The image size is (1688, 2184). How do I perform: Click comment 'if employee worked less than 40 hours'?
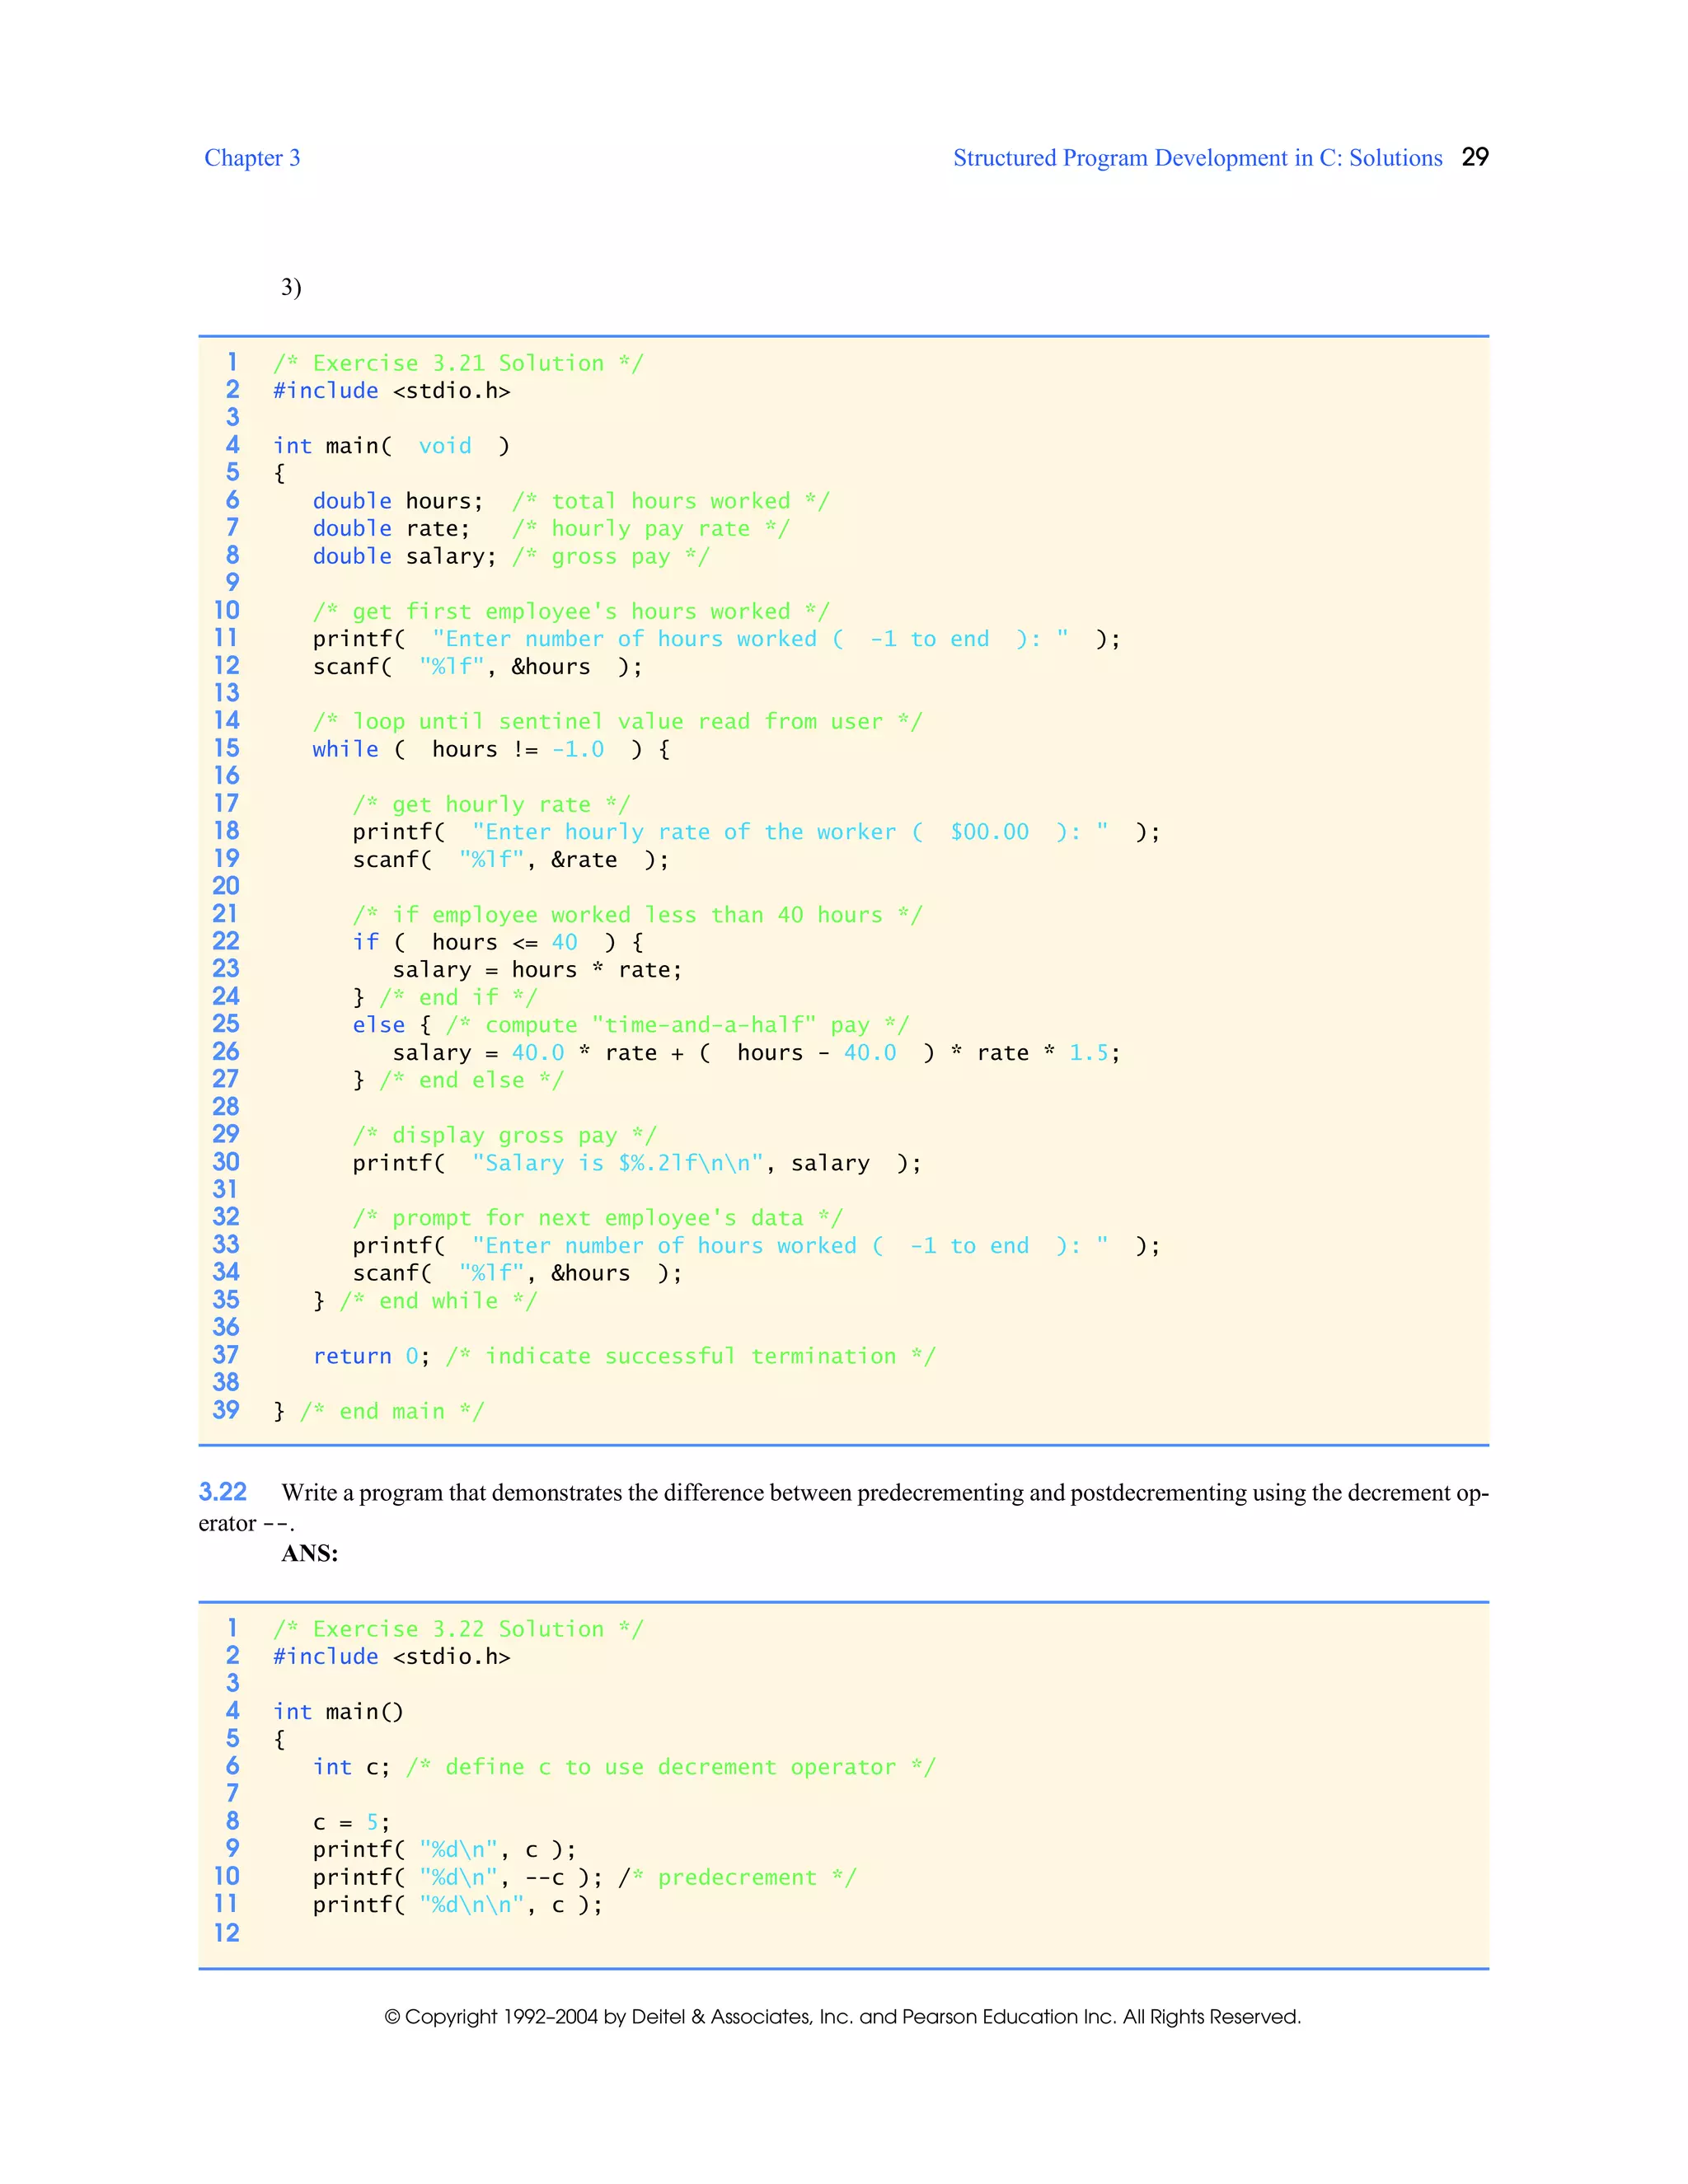[637, 915]
